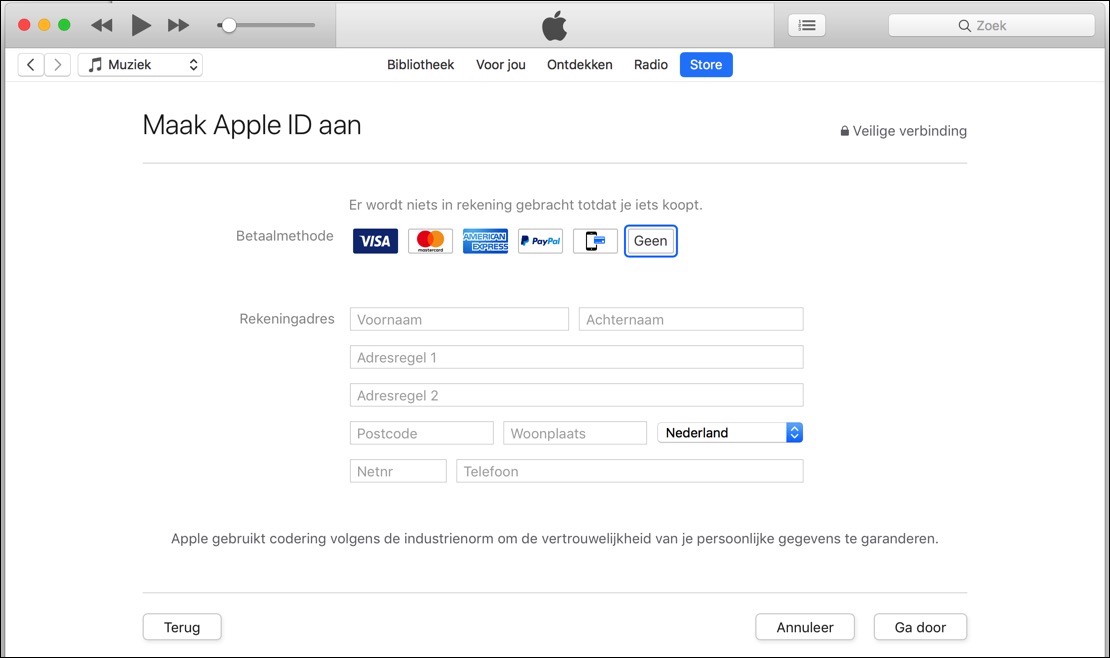This screenshot has height=658, width=1110.
Task: Choose mobile phone billing payment method
Action: (595, 241)
